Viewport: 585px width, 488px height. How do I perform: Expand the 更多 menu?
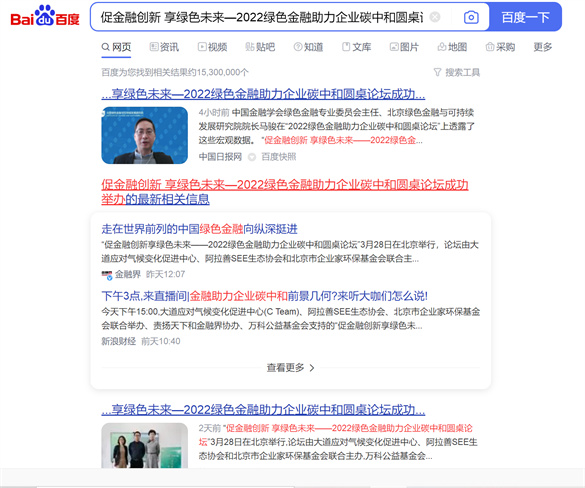point(542,47)
